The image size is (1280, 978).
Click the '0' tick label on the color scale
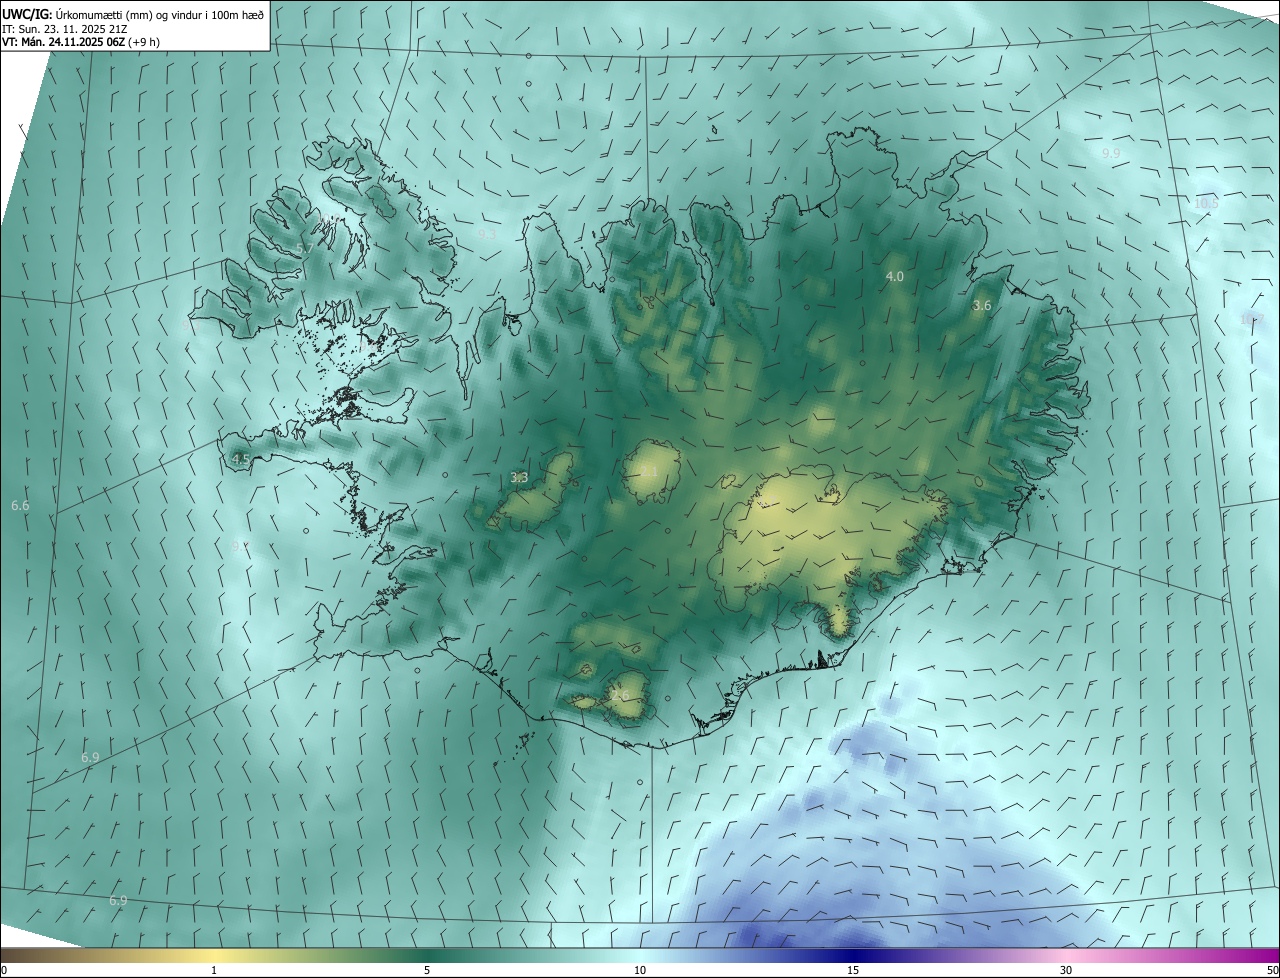coord(4,970)
